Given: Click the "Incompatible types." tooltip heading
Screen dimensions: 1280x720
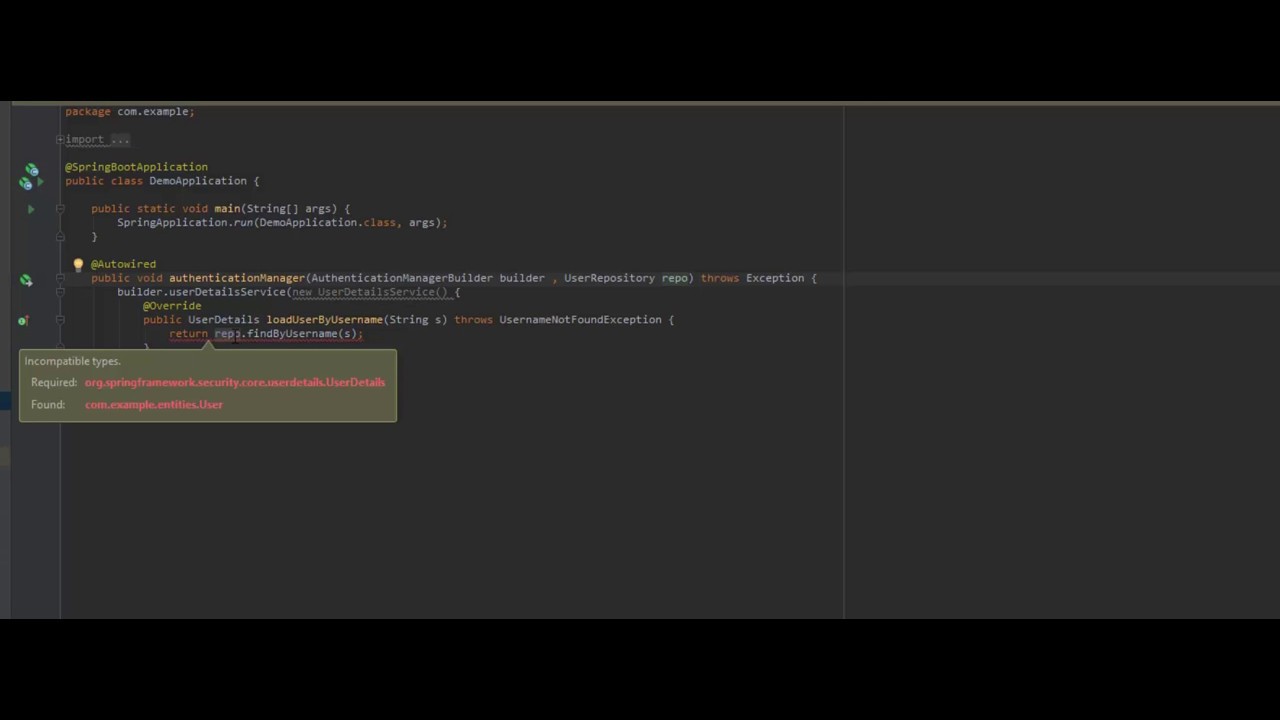Looking at the screenshot, I should [x=72, y=361].
